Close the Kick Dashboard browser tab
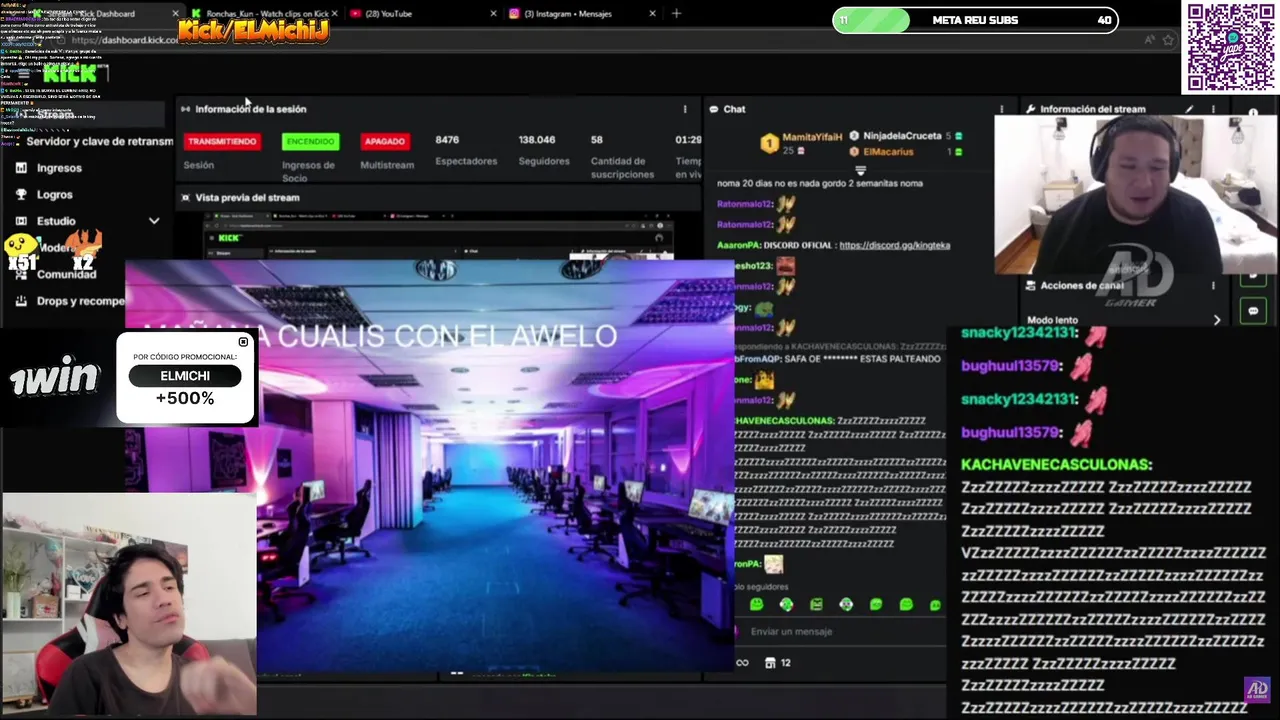1280x720 pixels. click(176, 14)
